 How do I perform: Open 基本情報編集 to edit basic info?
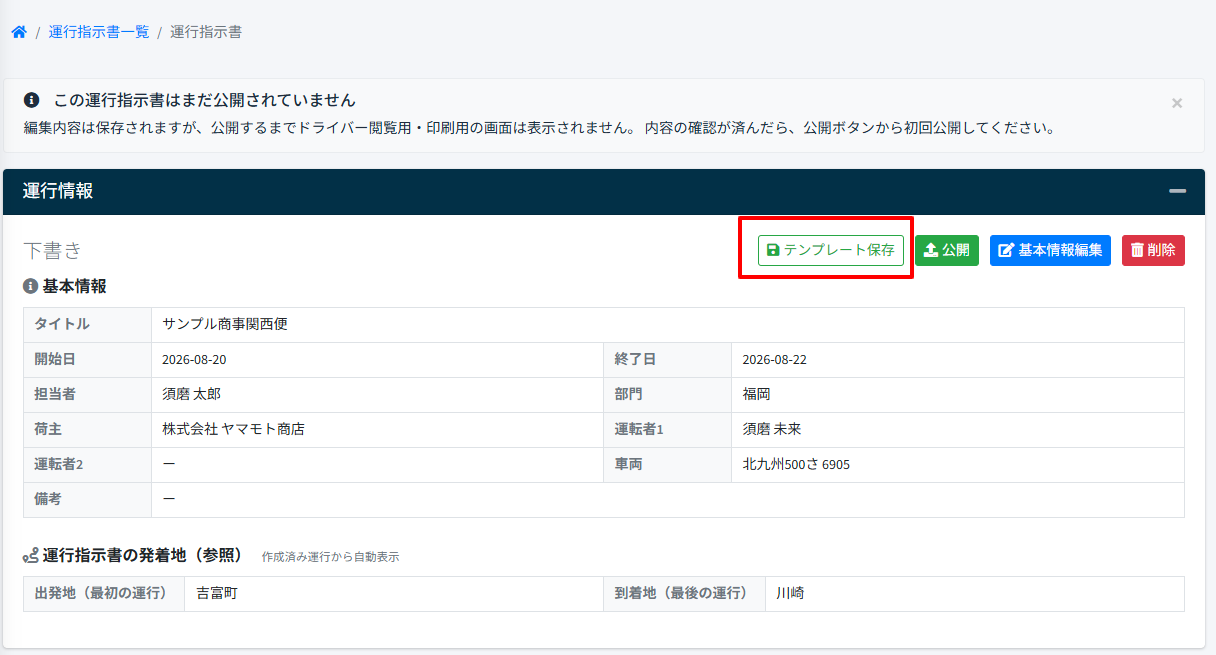pos(1050,250)
